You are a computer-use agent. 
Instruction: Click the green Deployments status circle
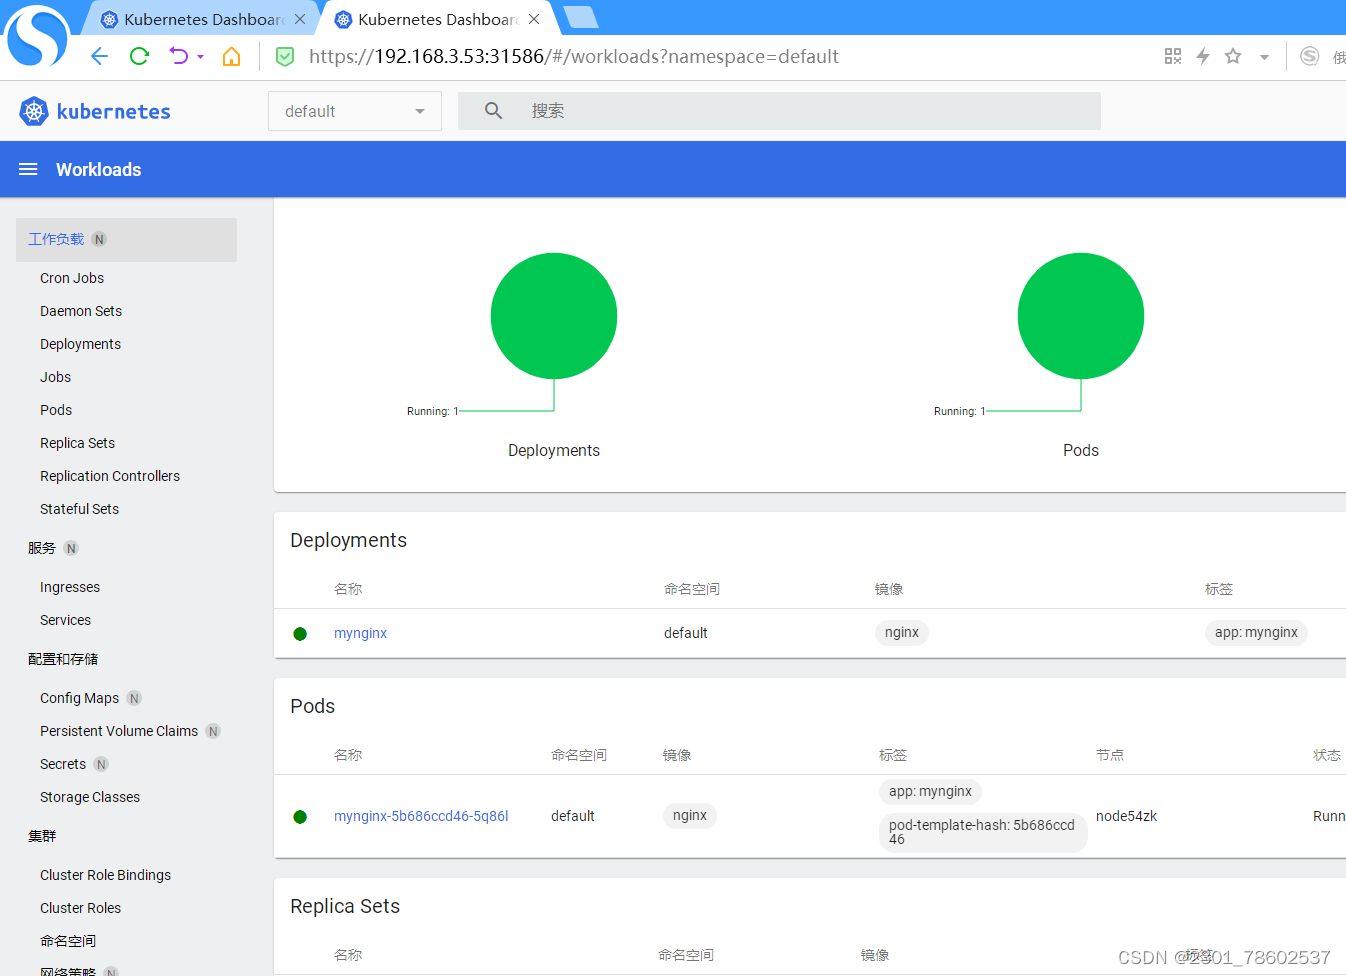554,316
